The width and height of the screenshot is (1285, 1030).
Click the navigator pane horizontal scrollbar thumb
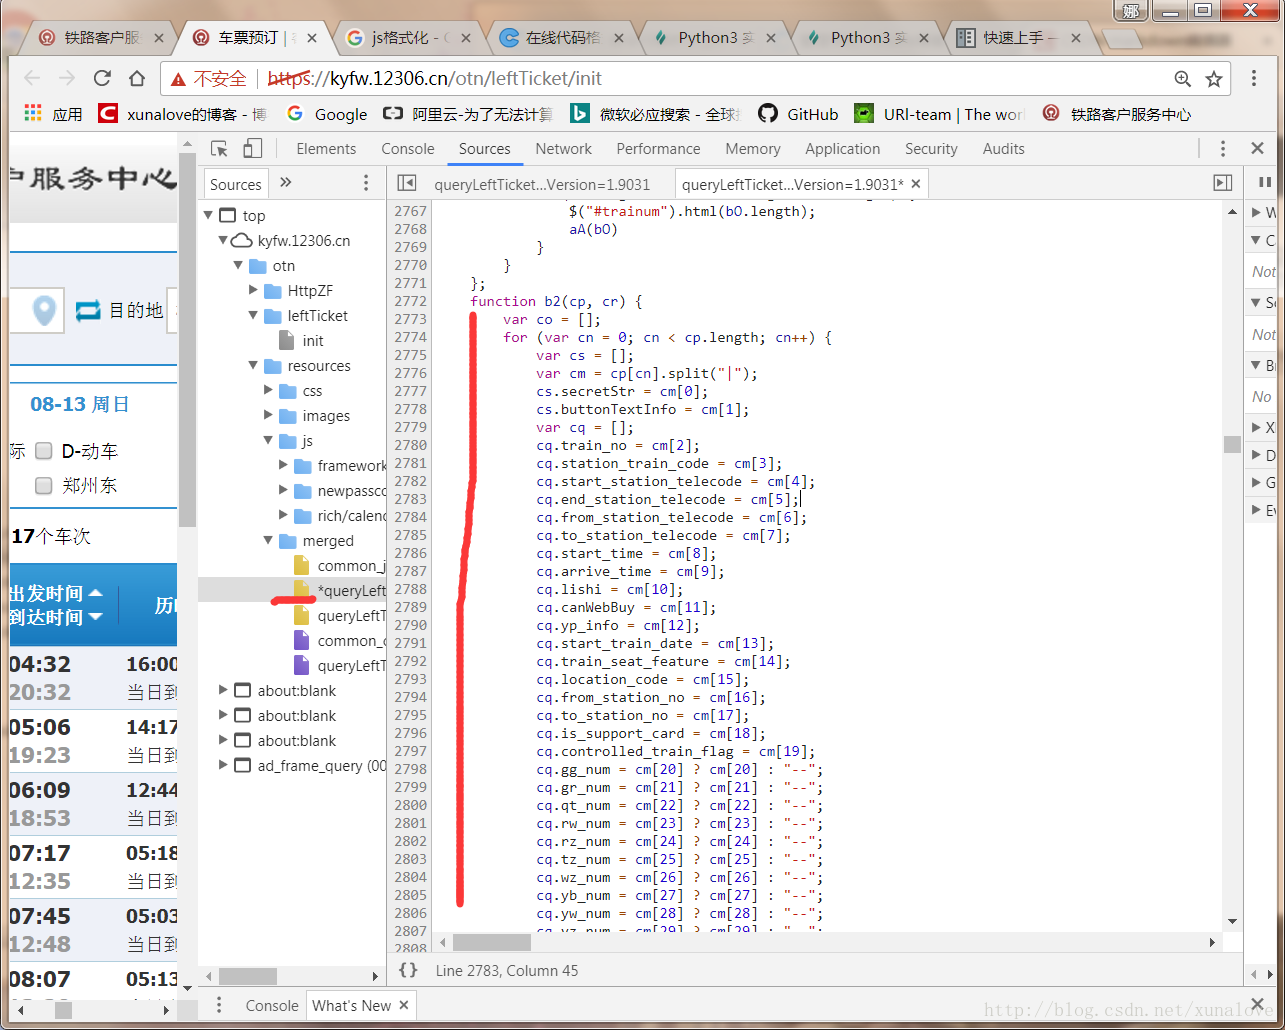coord(247,976)
